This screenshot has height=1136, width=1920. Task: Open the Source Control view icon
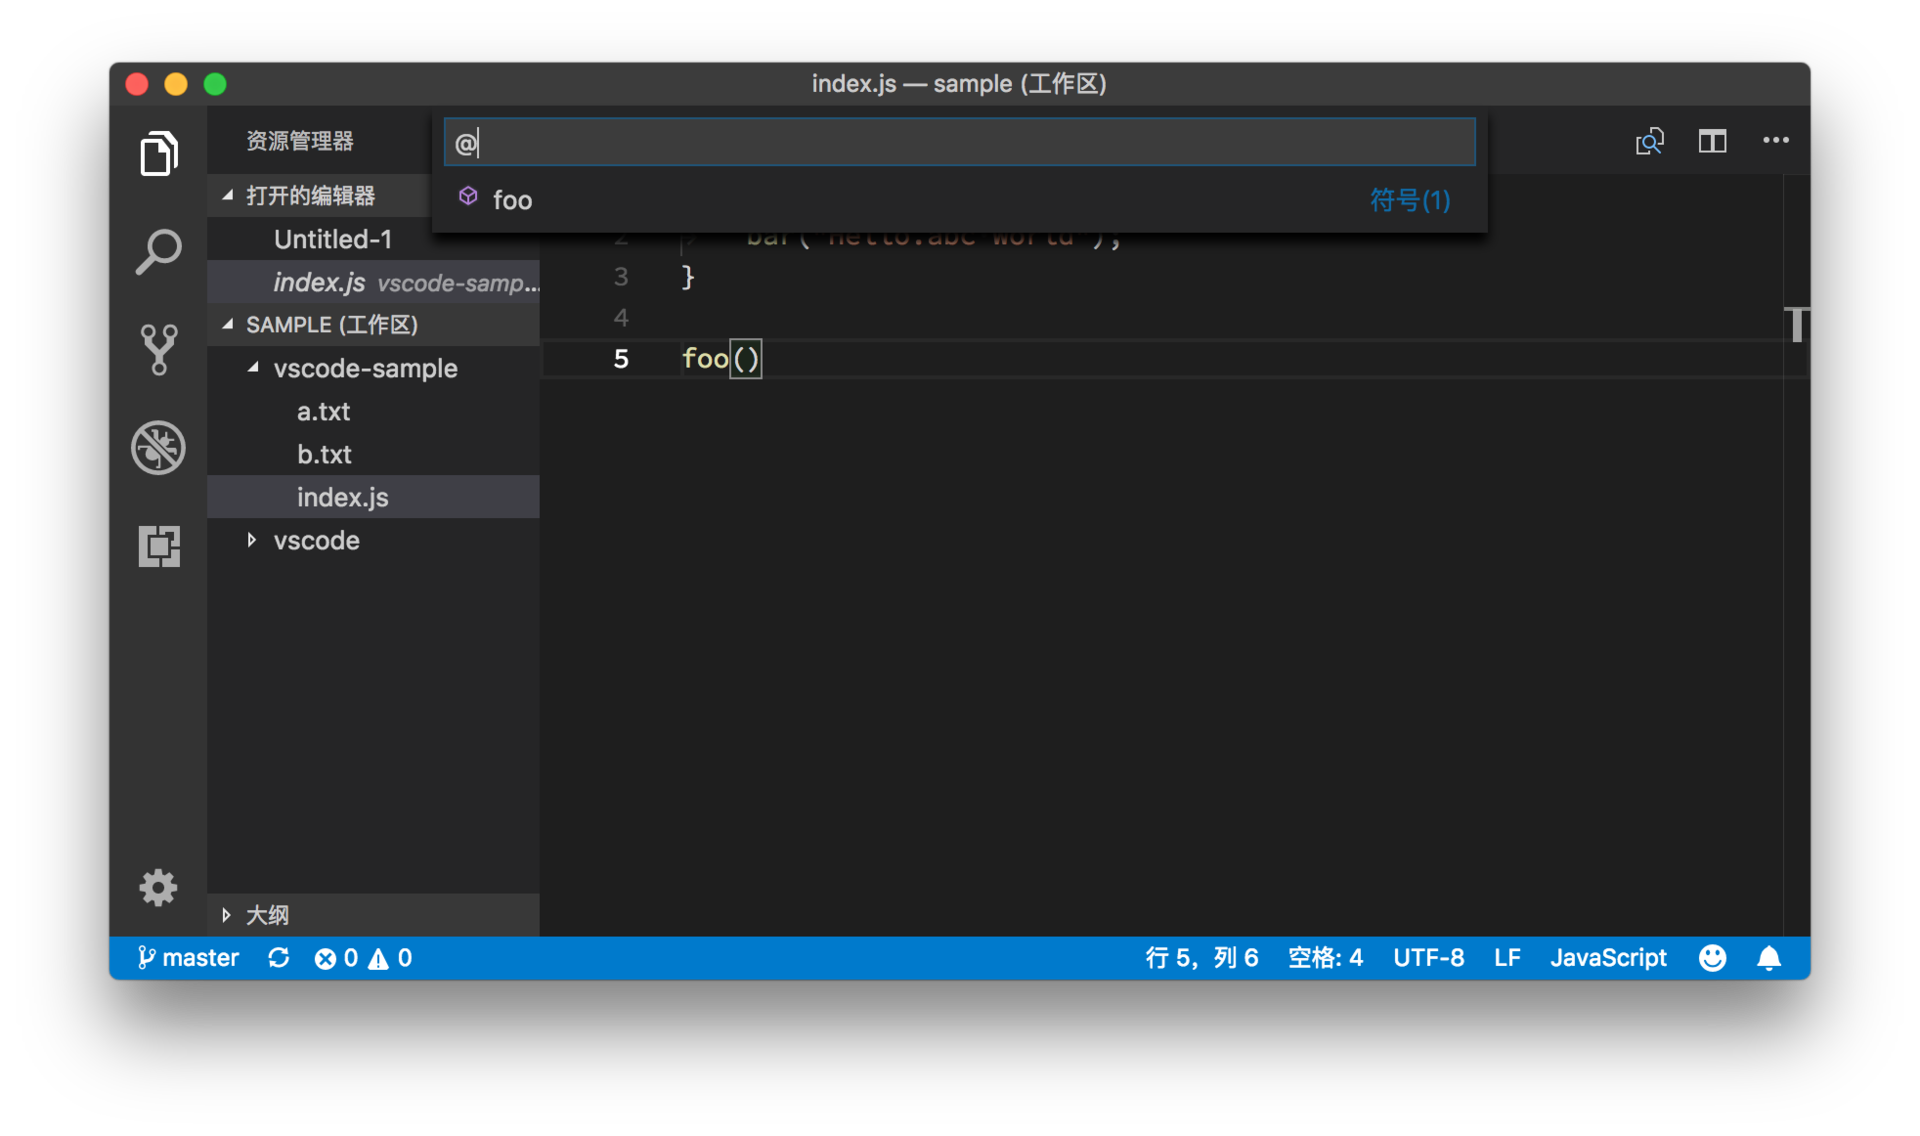coord(158,349)
